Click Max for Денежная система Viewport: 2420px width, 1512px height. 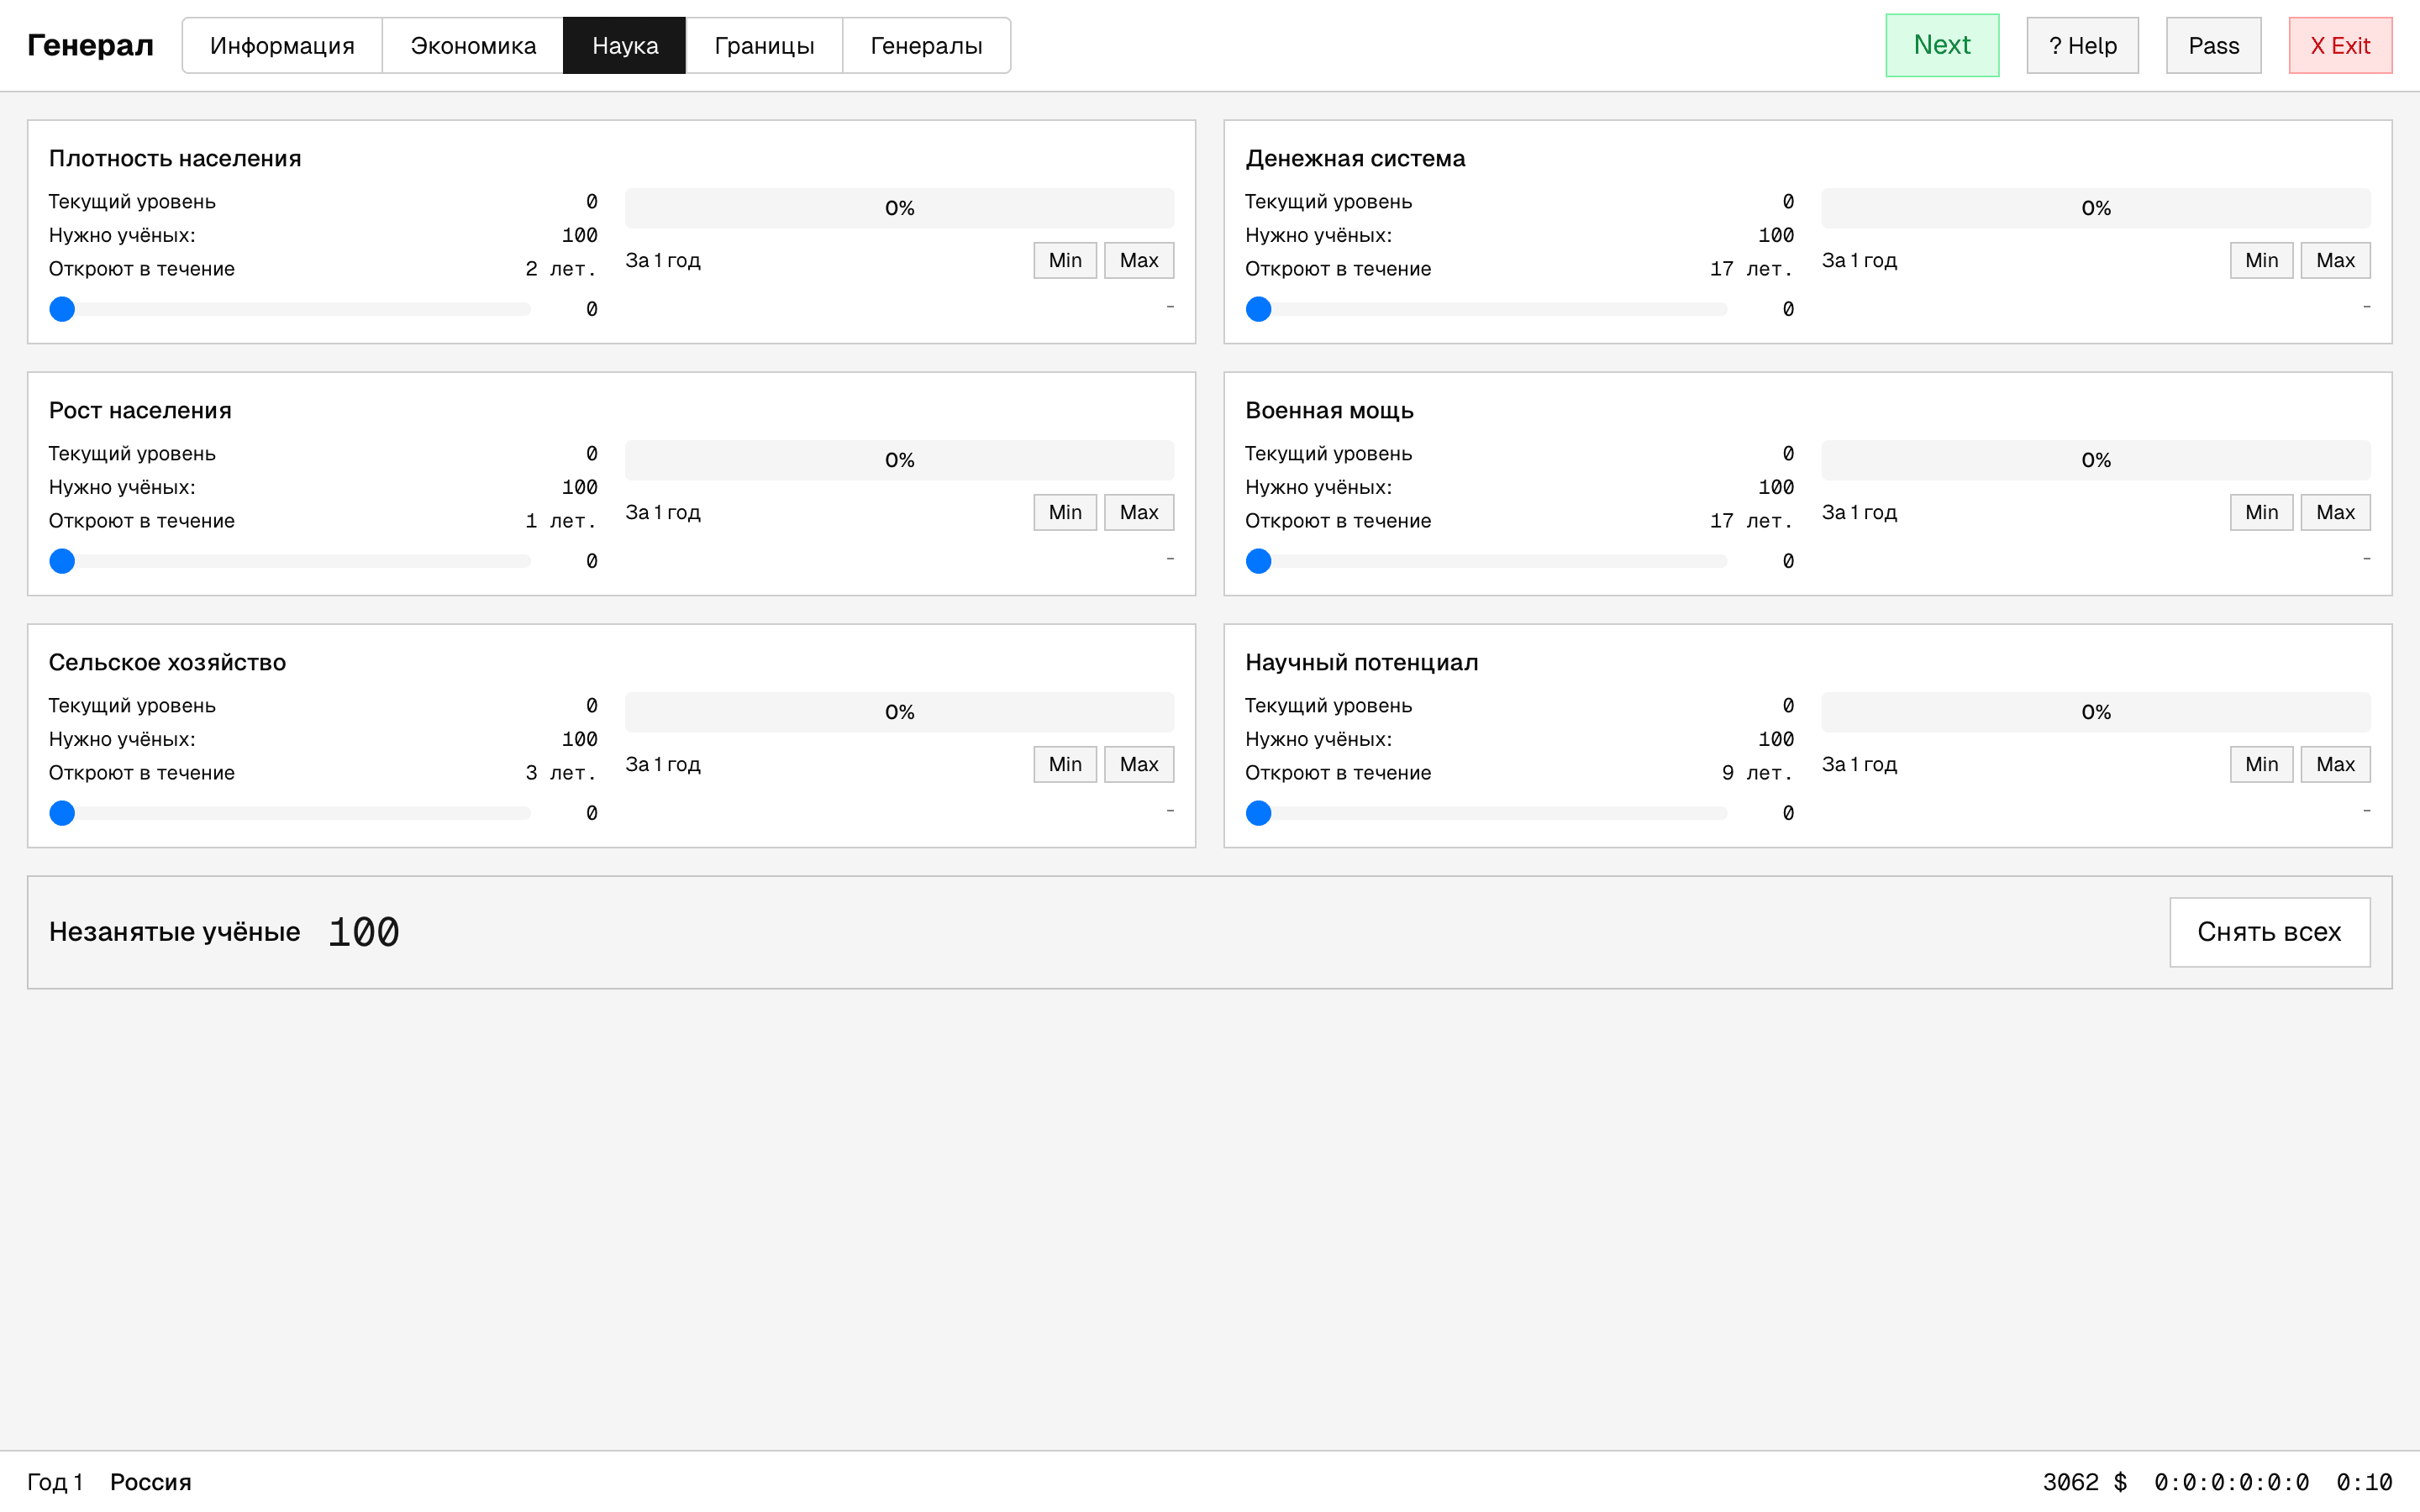tap(2335, 260)
